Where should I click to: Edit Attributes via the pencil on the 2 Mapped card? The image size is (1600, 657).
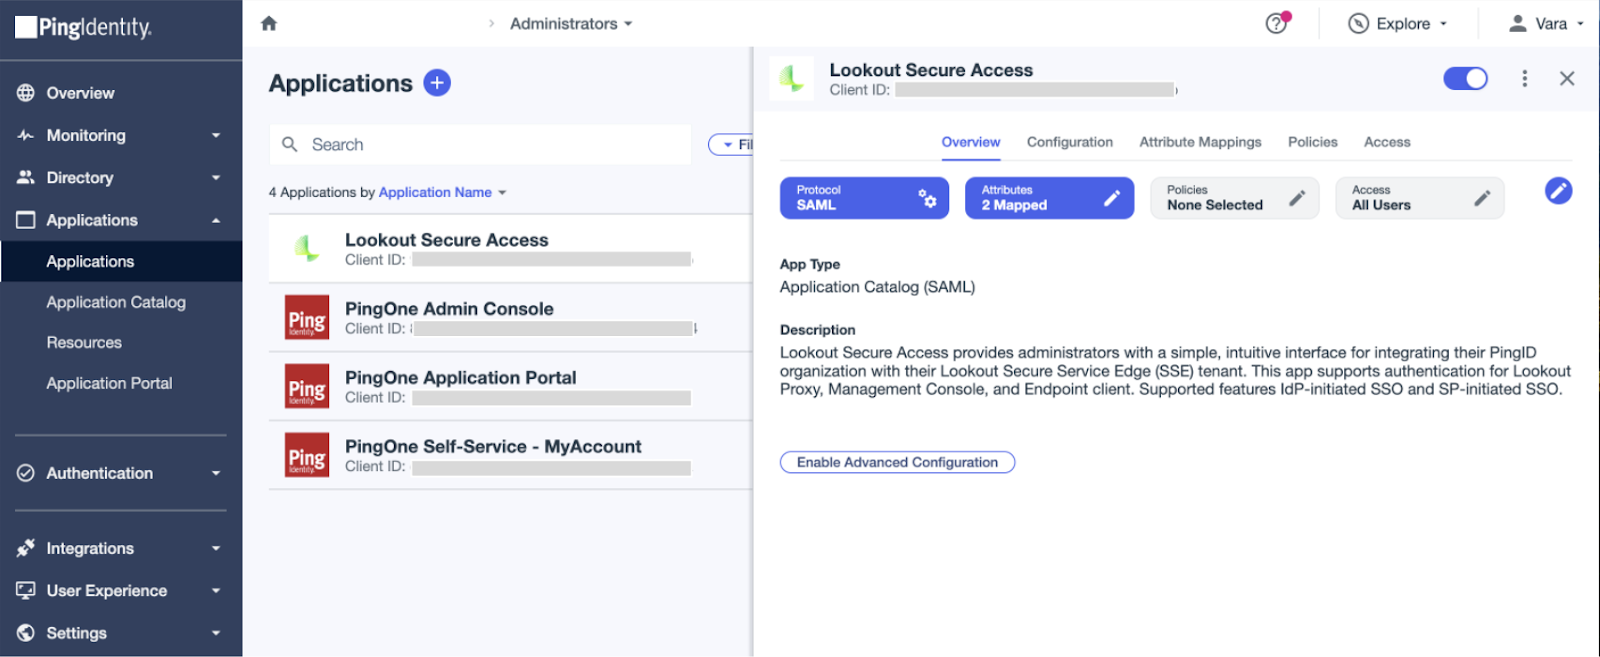(x=1112, y=198)
